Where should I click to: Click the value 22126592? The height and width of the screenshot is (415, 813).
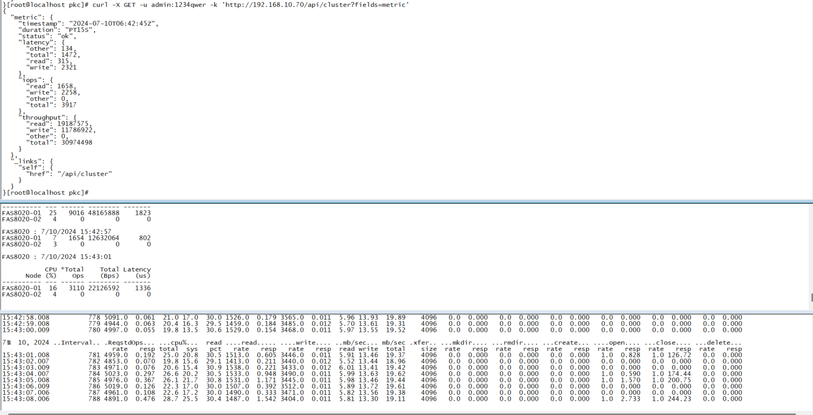click(x=103, y=288)
